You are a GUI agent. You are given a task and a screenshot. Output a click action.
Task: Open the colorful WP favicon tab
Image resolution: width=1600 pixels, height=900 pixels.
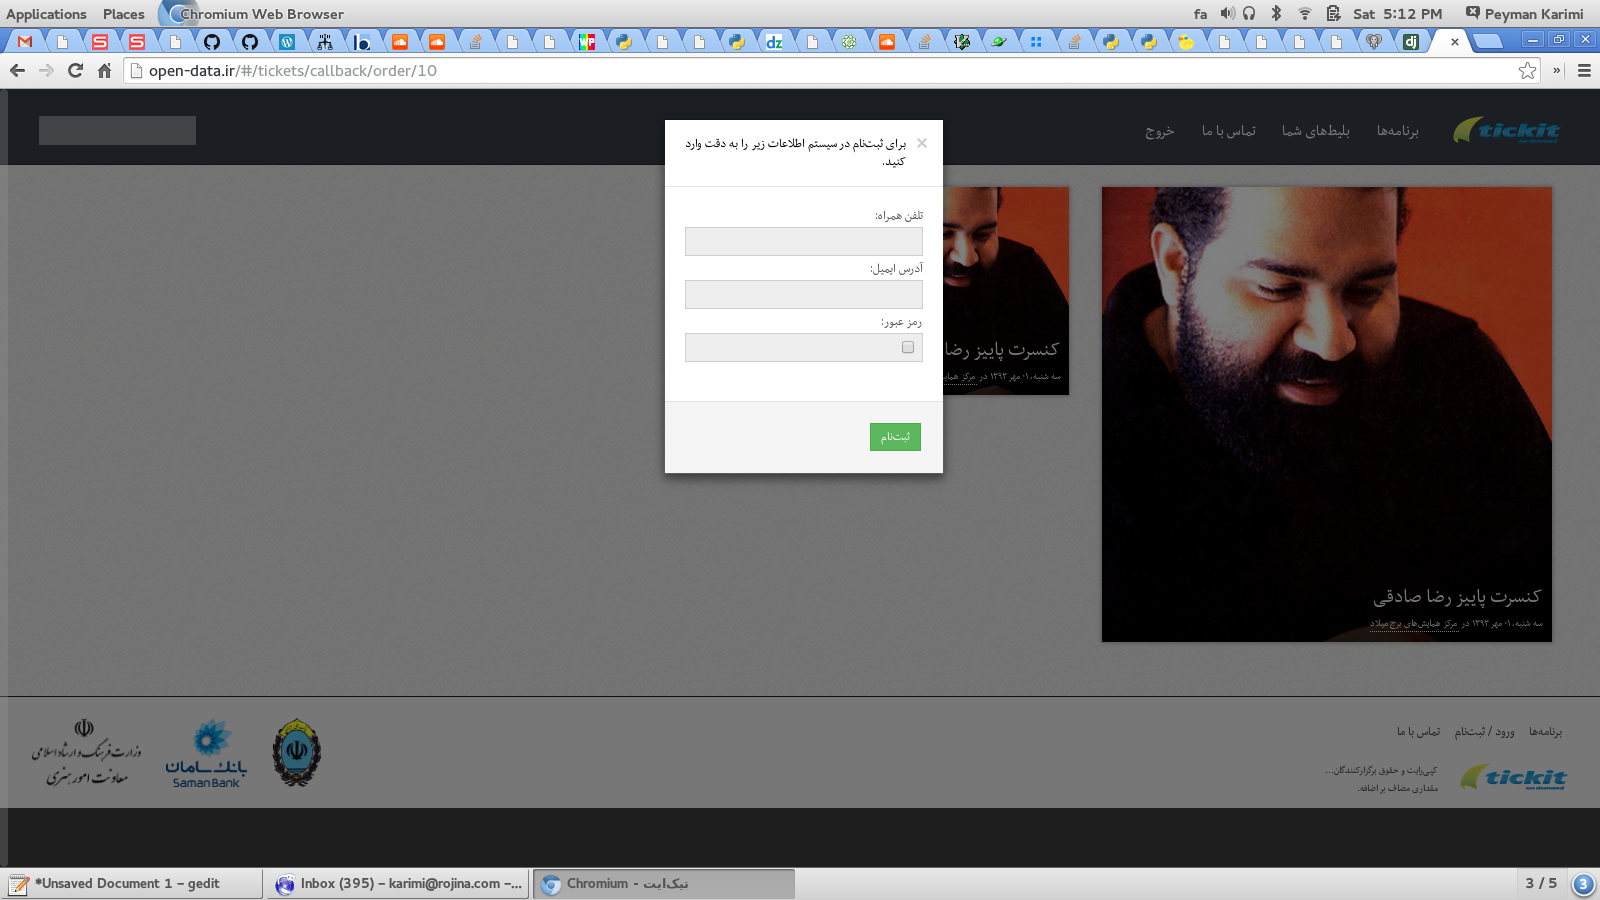point(587,42)
